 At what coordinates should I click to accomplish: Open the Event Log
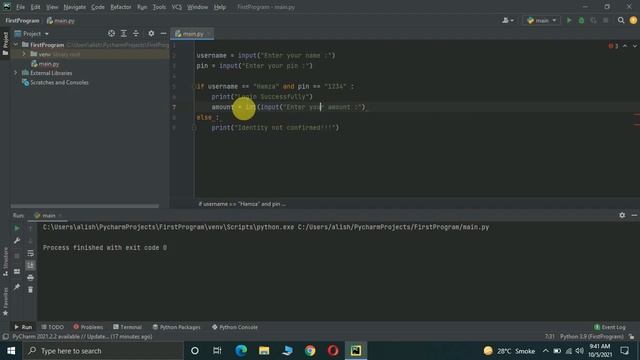point(610,327)
